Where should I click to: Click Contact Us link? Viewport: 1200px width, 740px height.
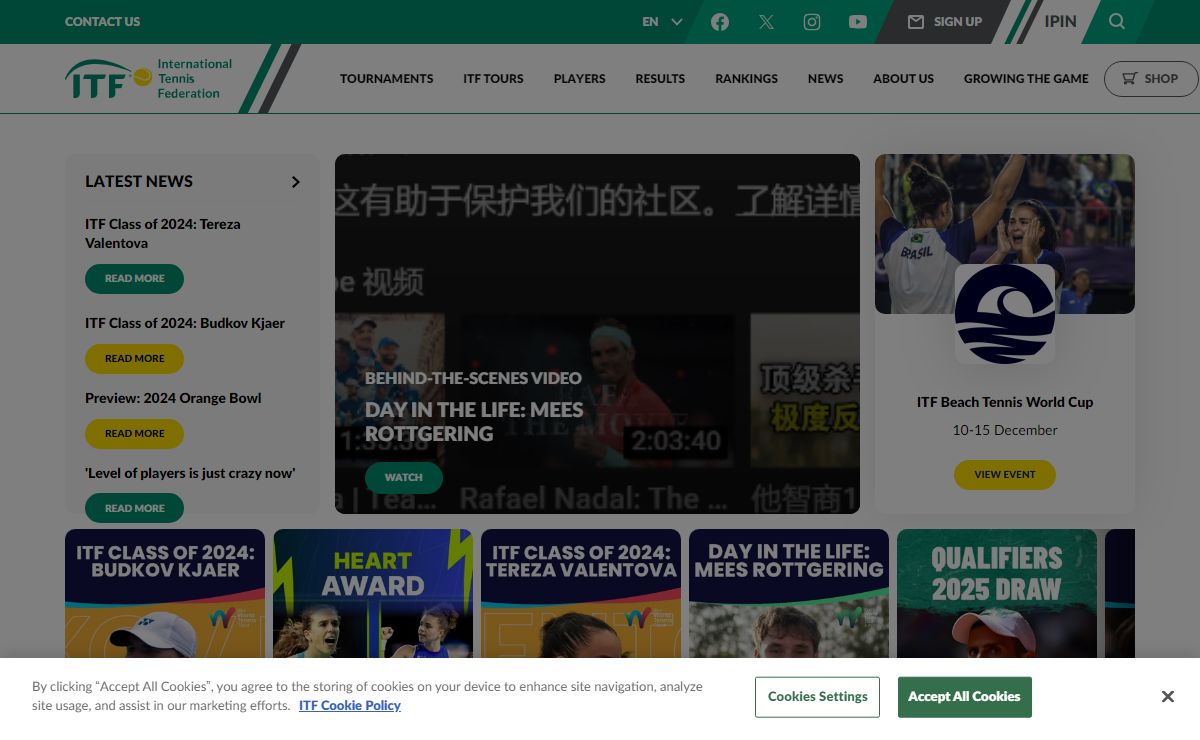pyautogui.click(x=102, y=21)
